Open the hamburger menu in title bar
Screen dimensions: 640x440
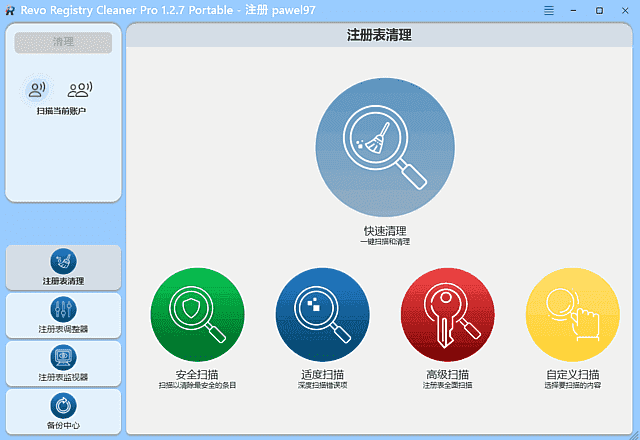(x=549, y=11)
